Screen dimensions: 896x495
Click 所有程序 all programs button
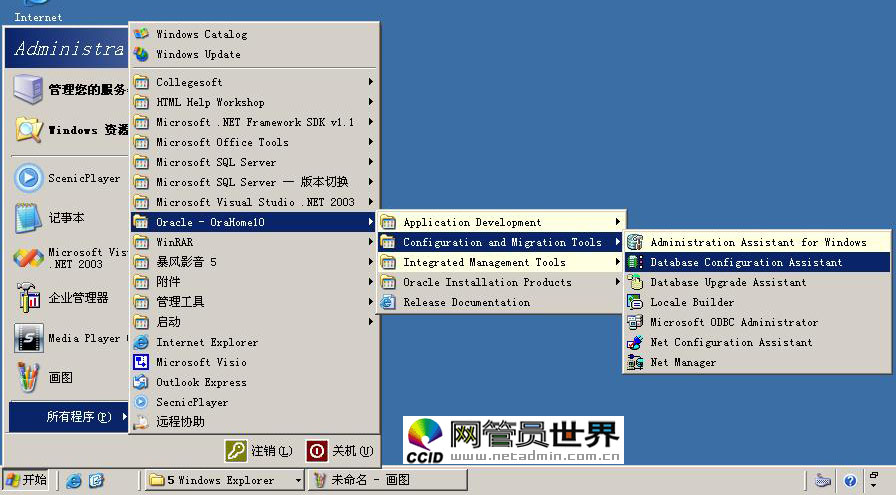[69, 417]
